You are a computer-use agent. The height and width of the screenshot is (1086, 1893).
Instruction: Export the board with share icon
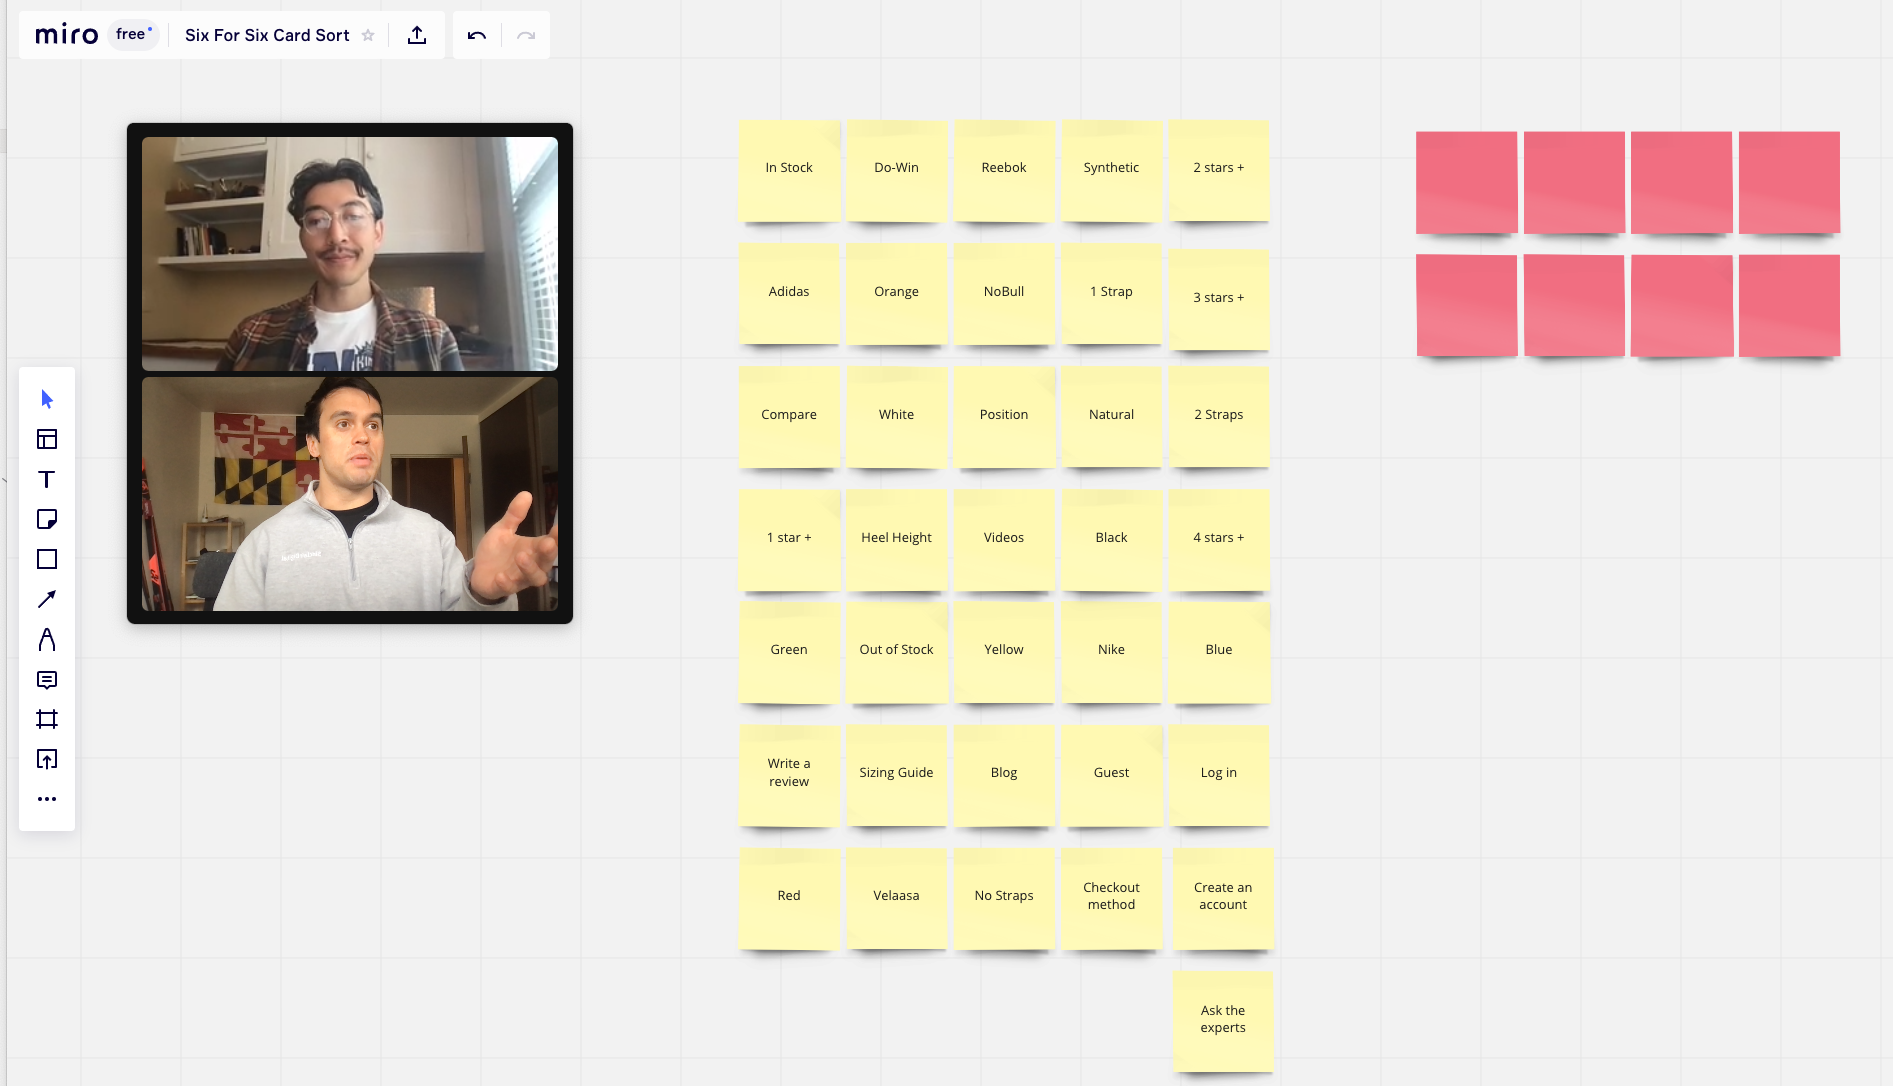click(417, 35)
